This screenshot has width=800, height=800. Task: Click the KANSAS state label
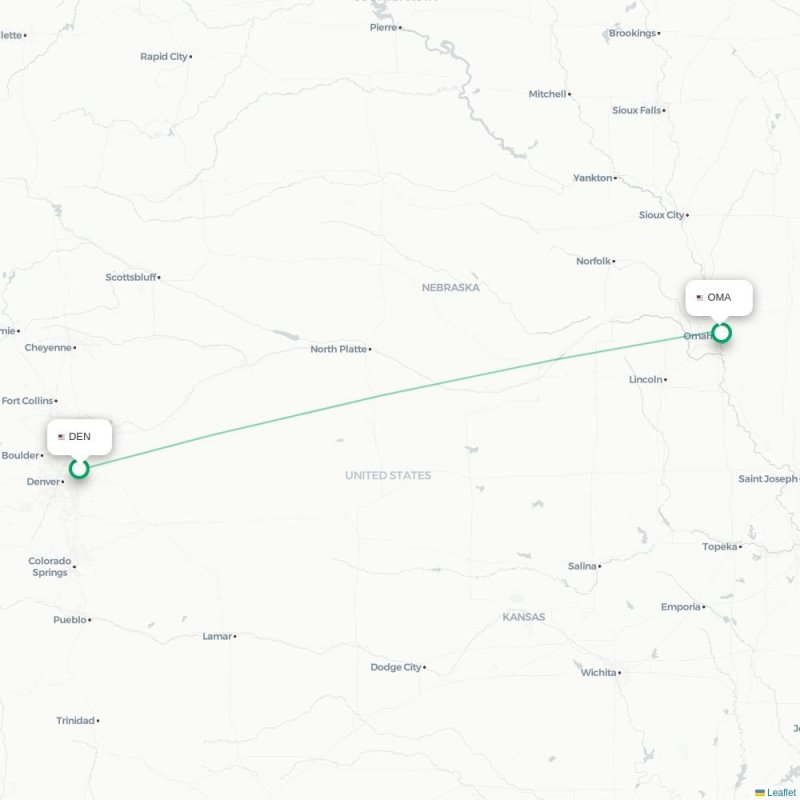pyautogui.click(x=523, y=617)
